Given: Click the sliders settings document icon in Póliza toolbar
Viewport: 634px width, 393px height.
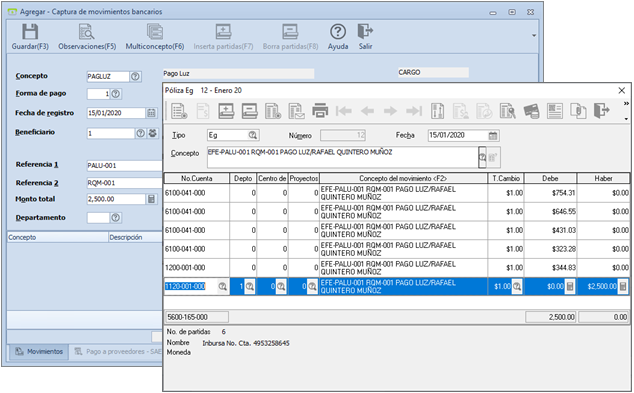Looking at the screenshot, I should coord(437,111).
